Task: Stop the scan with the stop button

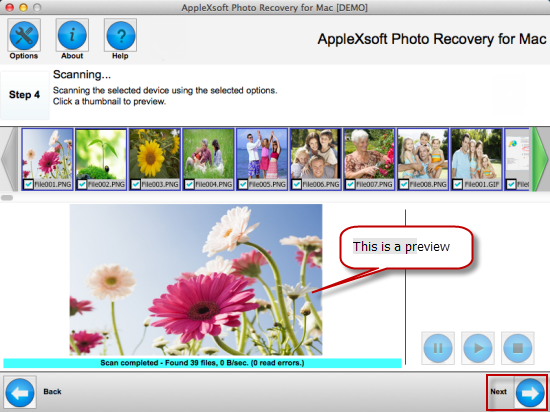Action: 518,348
